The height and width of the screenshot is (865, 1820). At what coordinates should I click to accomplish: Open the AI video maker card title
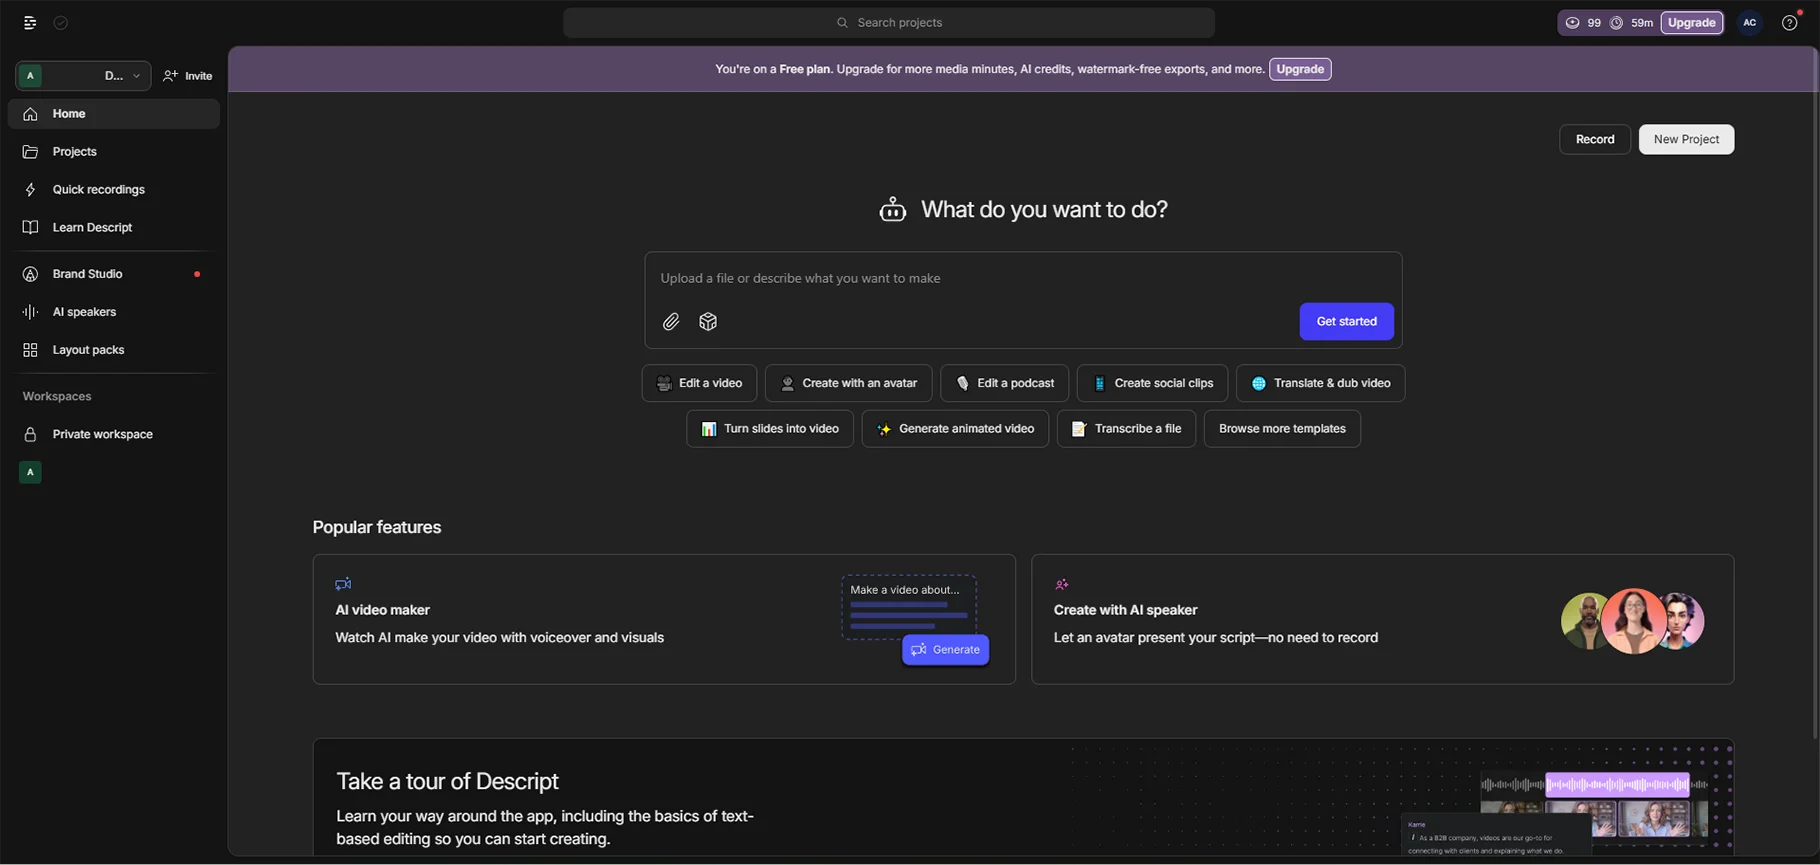pos(383,610)
